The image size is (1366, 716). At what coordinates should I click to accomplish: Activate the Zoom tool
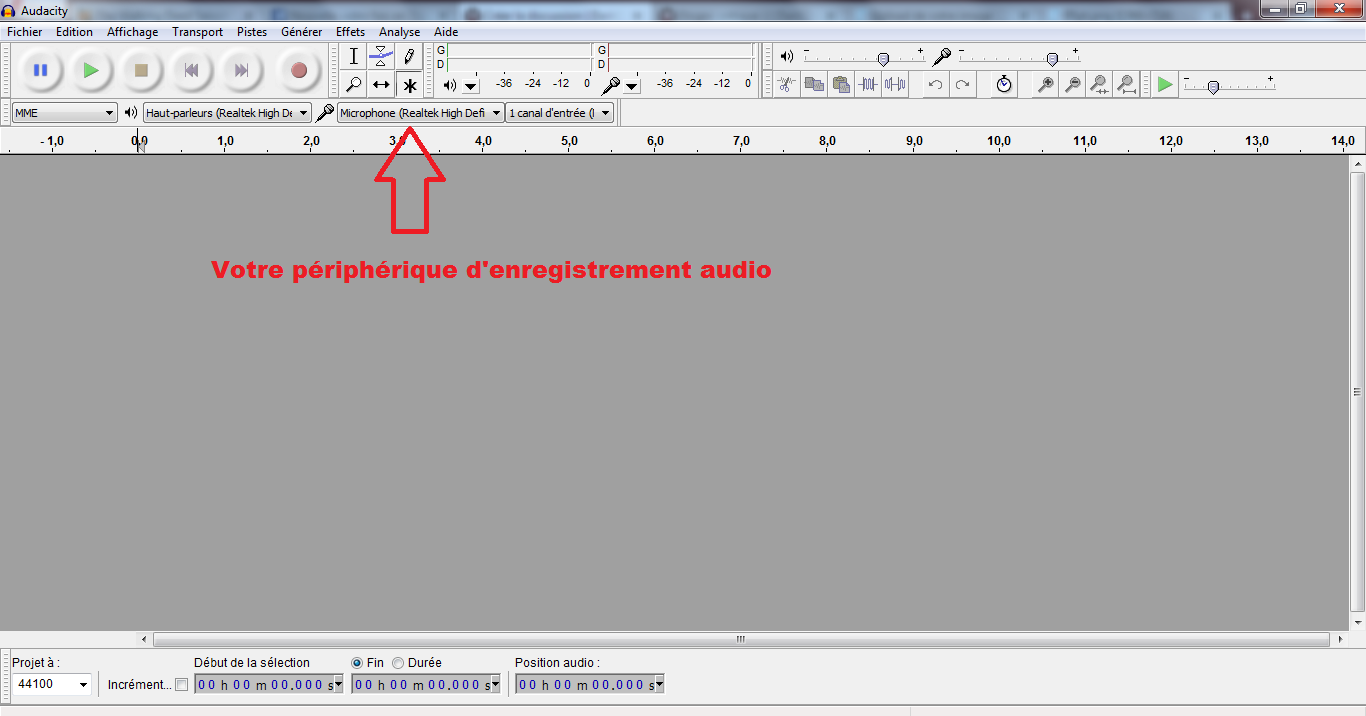[353, 84]
